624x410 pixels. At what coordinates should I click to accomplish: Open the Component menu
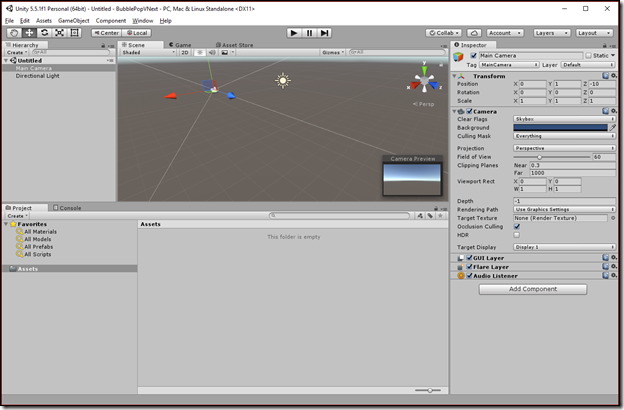click(111, 21)
